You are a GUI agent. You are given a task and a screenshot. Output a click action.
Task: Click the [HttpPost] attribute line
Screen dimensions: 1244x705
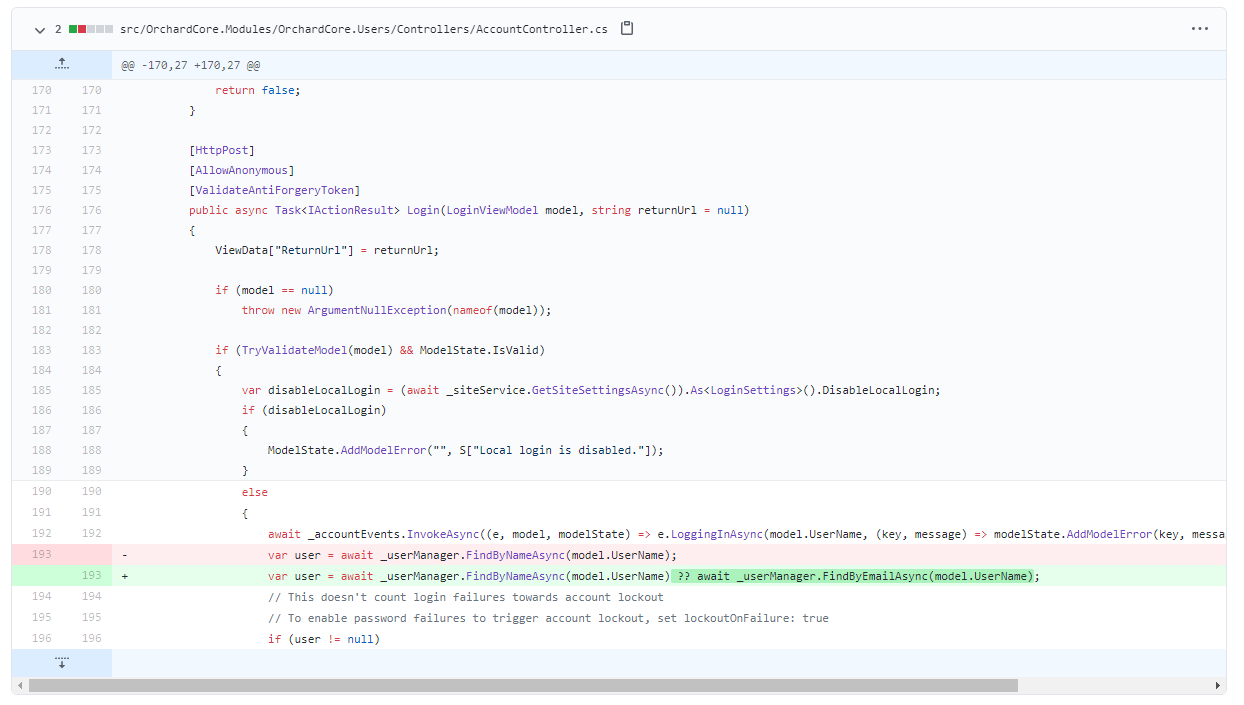[x=222, y=150]
